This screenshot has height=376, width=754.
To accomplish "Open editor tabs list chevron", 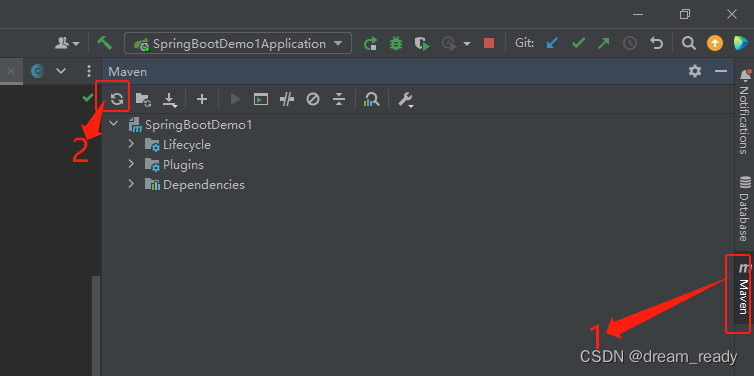I will pos(61,71).
